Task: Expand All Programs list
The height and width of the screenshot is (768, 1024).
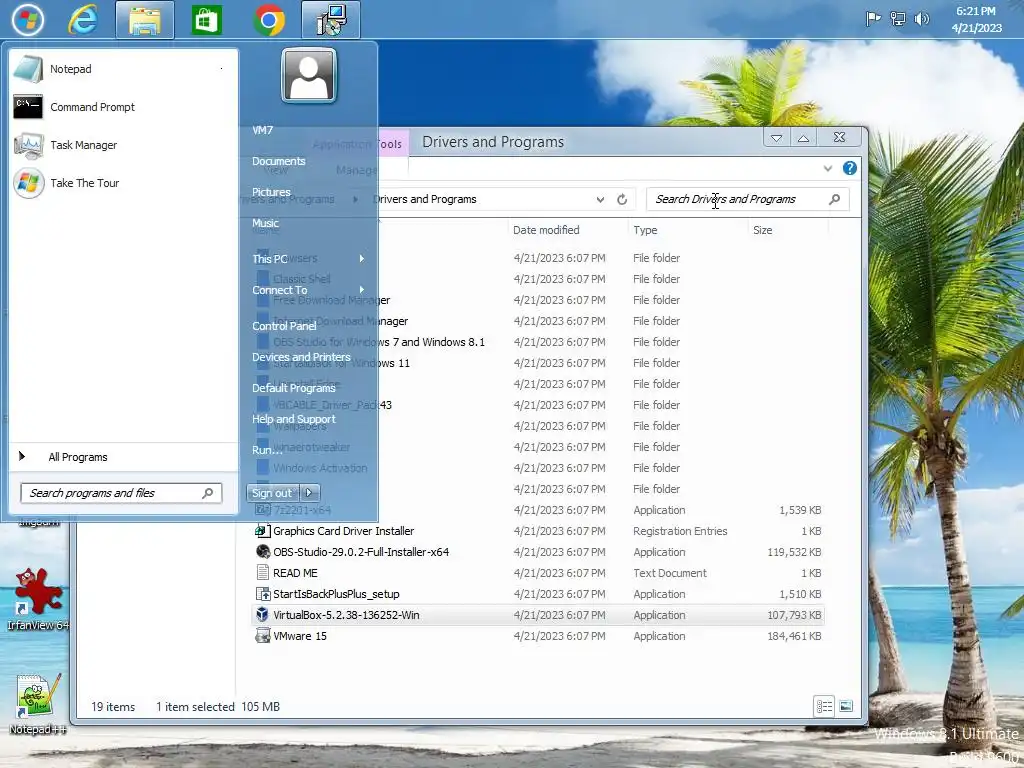Action: [x=123, y=457]
